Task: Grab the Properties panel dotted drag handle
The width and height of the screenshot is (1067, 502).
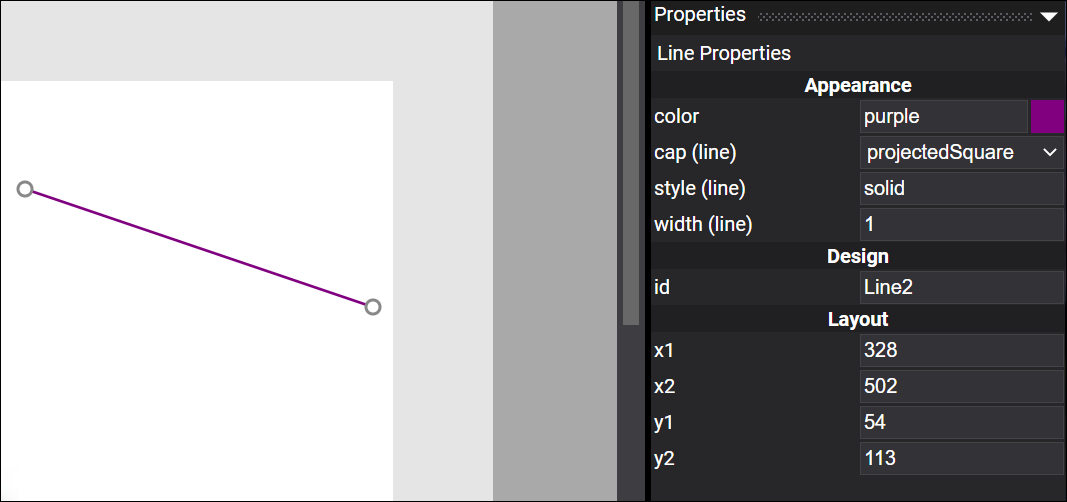Action: [895, 16]
